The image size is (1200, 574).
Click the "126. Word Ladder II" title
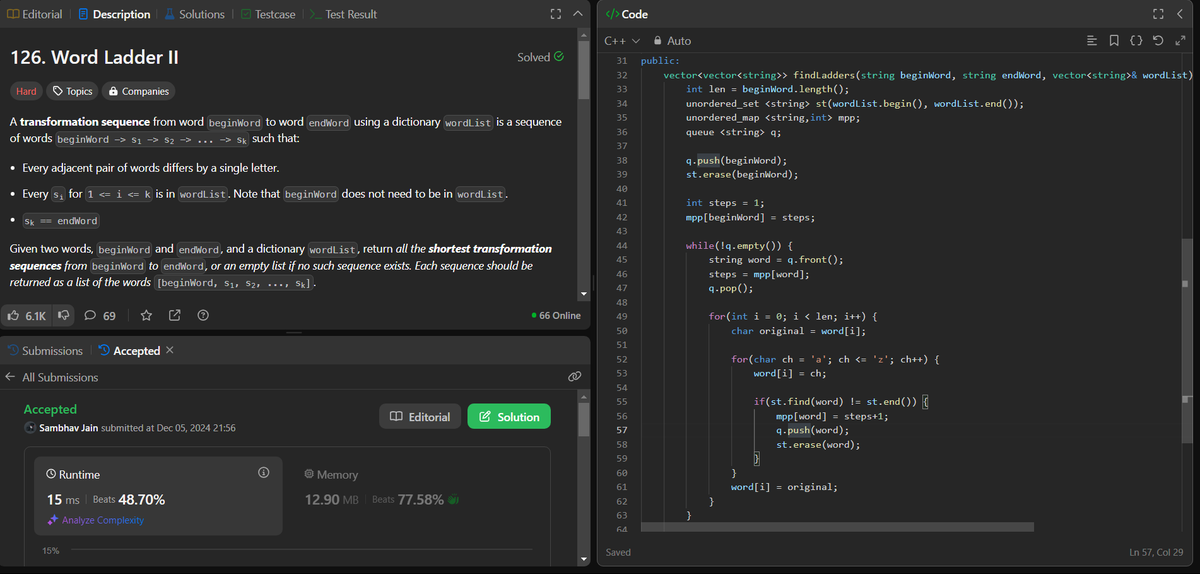[x=94, y=56]
